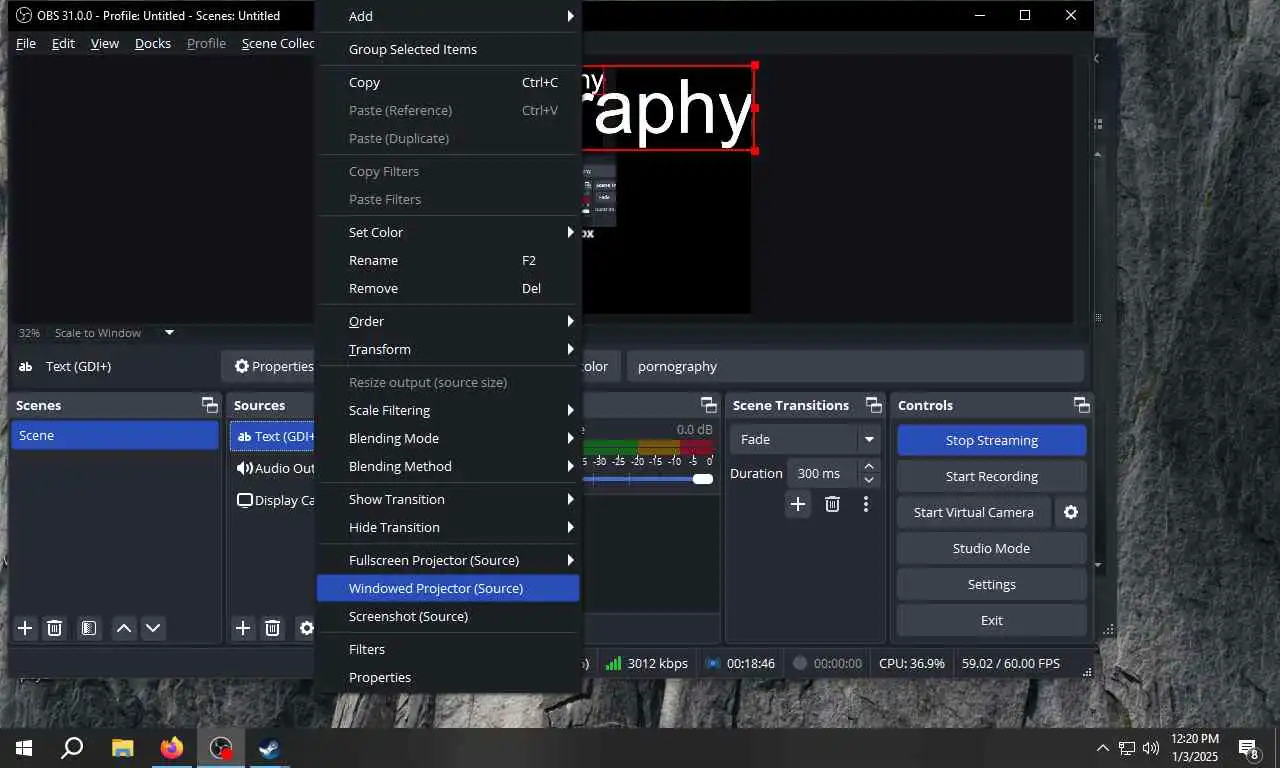The width and height of the screenshot is (1280, 768).
Task: Click Group Selected Items
Action: pyautogui.click(x=448, y=49)
